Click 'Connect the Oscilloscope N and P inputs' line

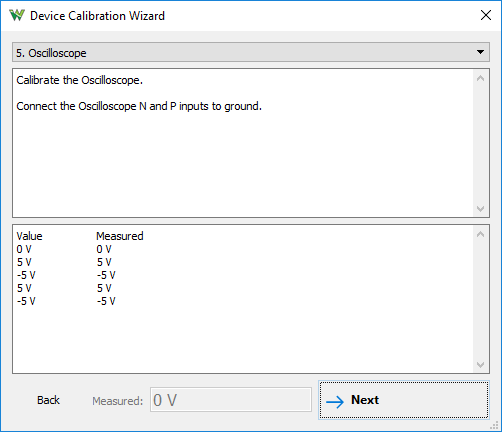[139, 106]
